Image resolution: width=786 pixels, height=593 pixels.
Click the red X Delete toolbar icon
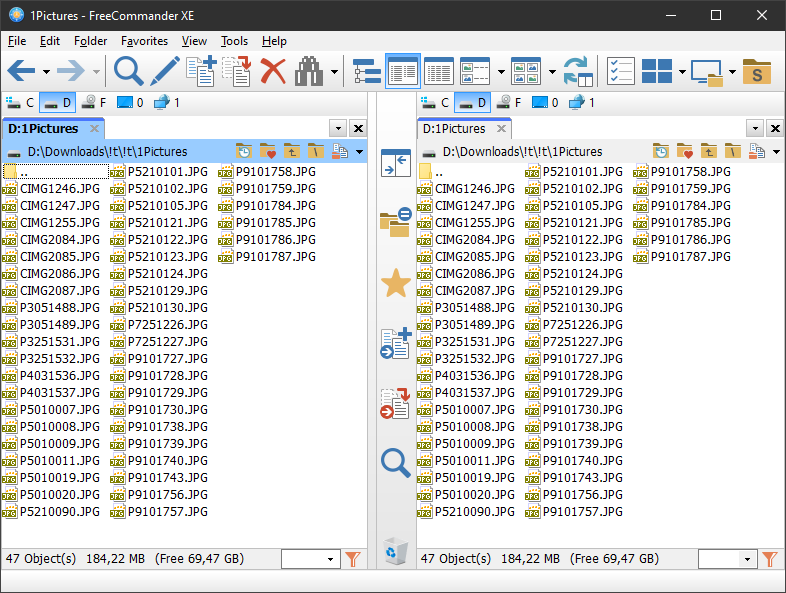point(273,71)
